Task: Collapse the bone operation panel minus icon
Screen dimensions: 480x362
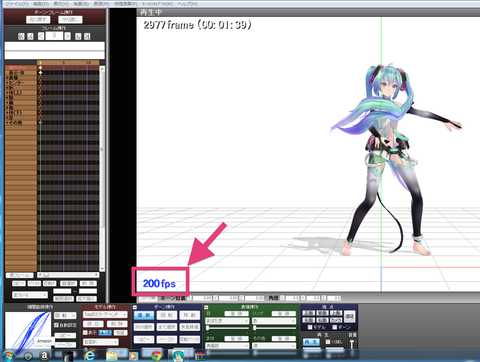Action: pyautogui.click(x=135, y=307)
